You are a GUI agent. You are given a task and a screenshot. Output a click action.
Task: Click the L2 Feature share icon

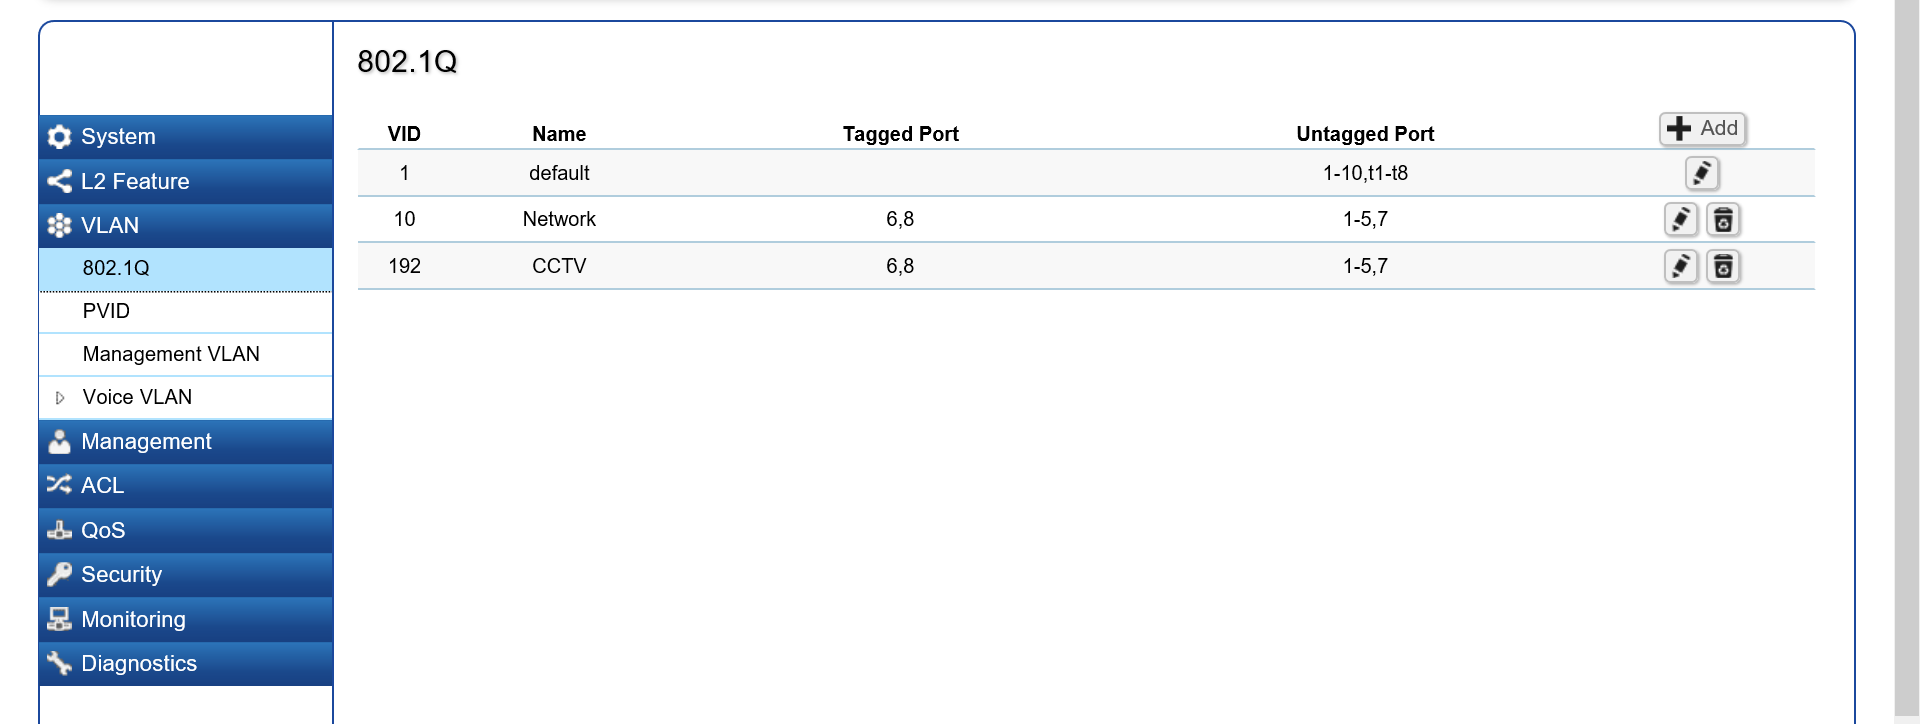[59, 181]
